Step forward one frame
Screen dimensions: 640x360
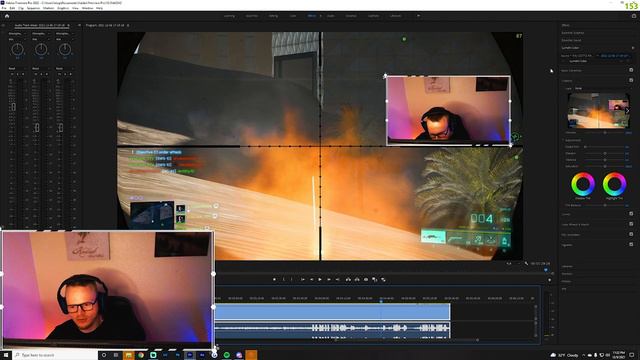coord(329,280)
